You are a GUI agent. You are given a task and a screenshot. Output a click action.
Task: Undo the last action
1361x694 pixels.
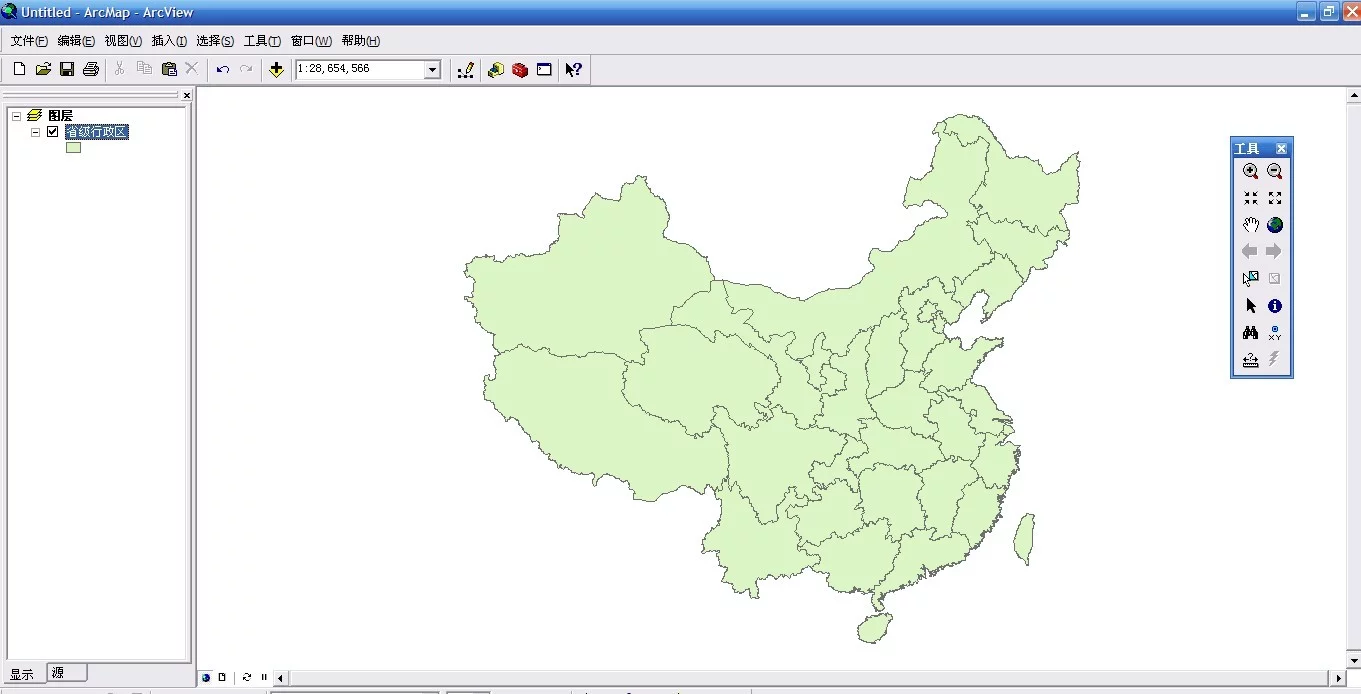[223, 69]
